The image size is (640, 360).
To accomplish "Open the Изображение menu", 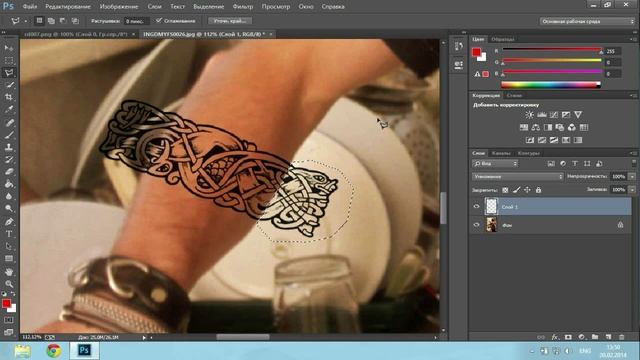I will [x=119, y=7].
